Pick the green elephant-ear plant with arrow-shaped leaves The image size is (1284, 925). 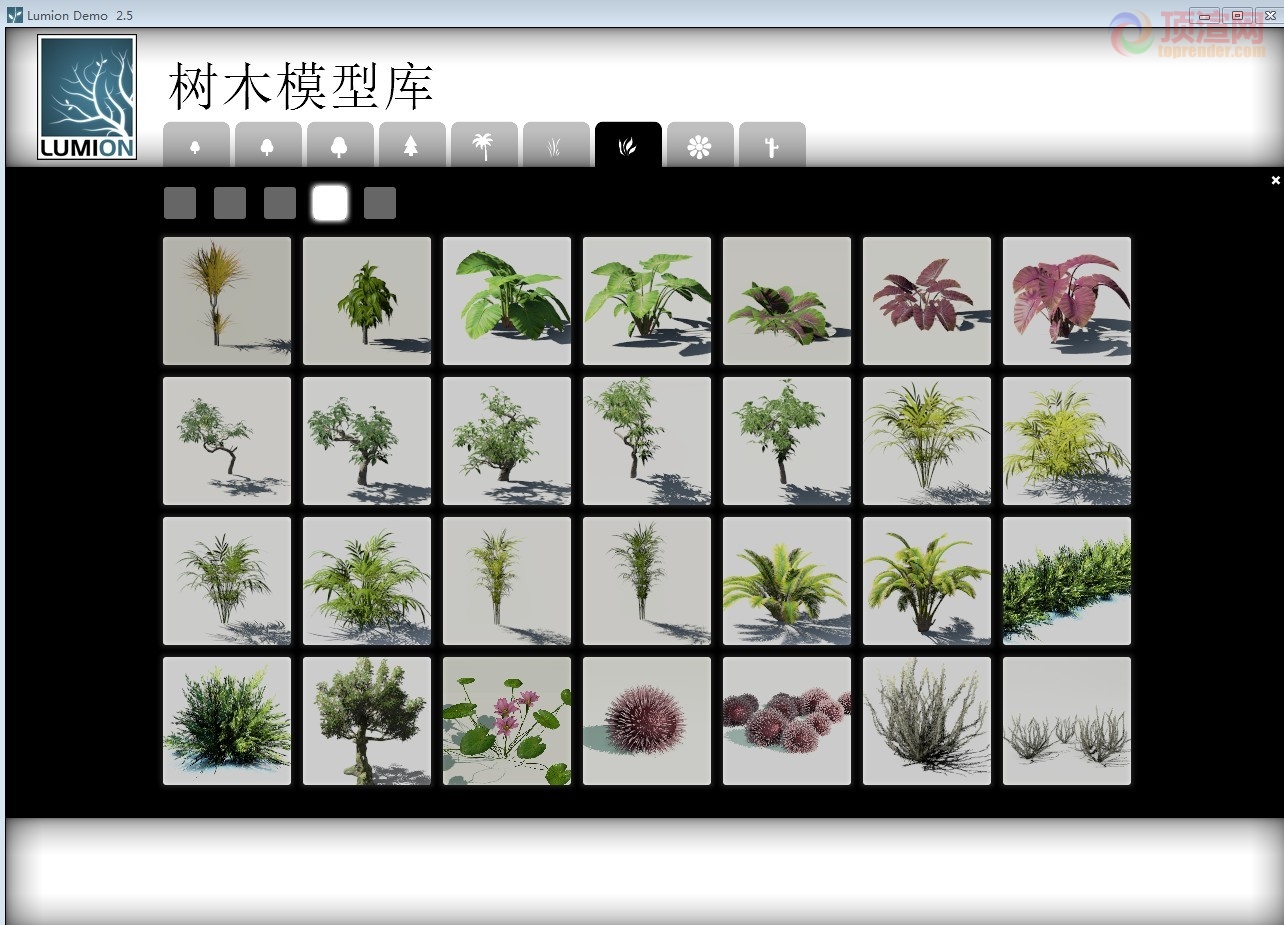tap(647, 301)
